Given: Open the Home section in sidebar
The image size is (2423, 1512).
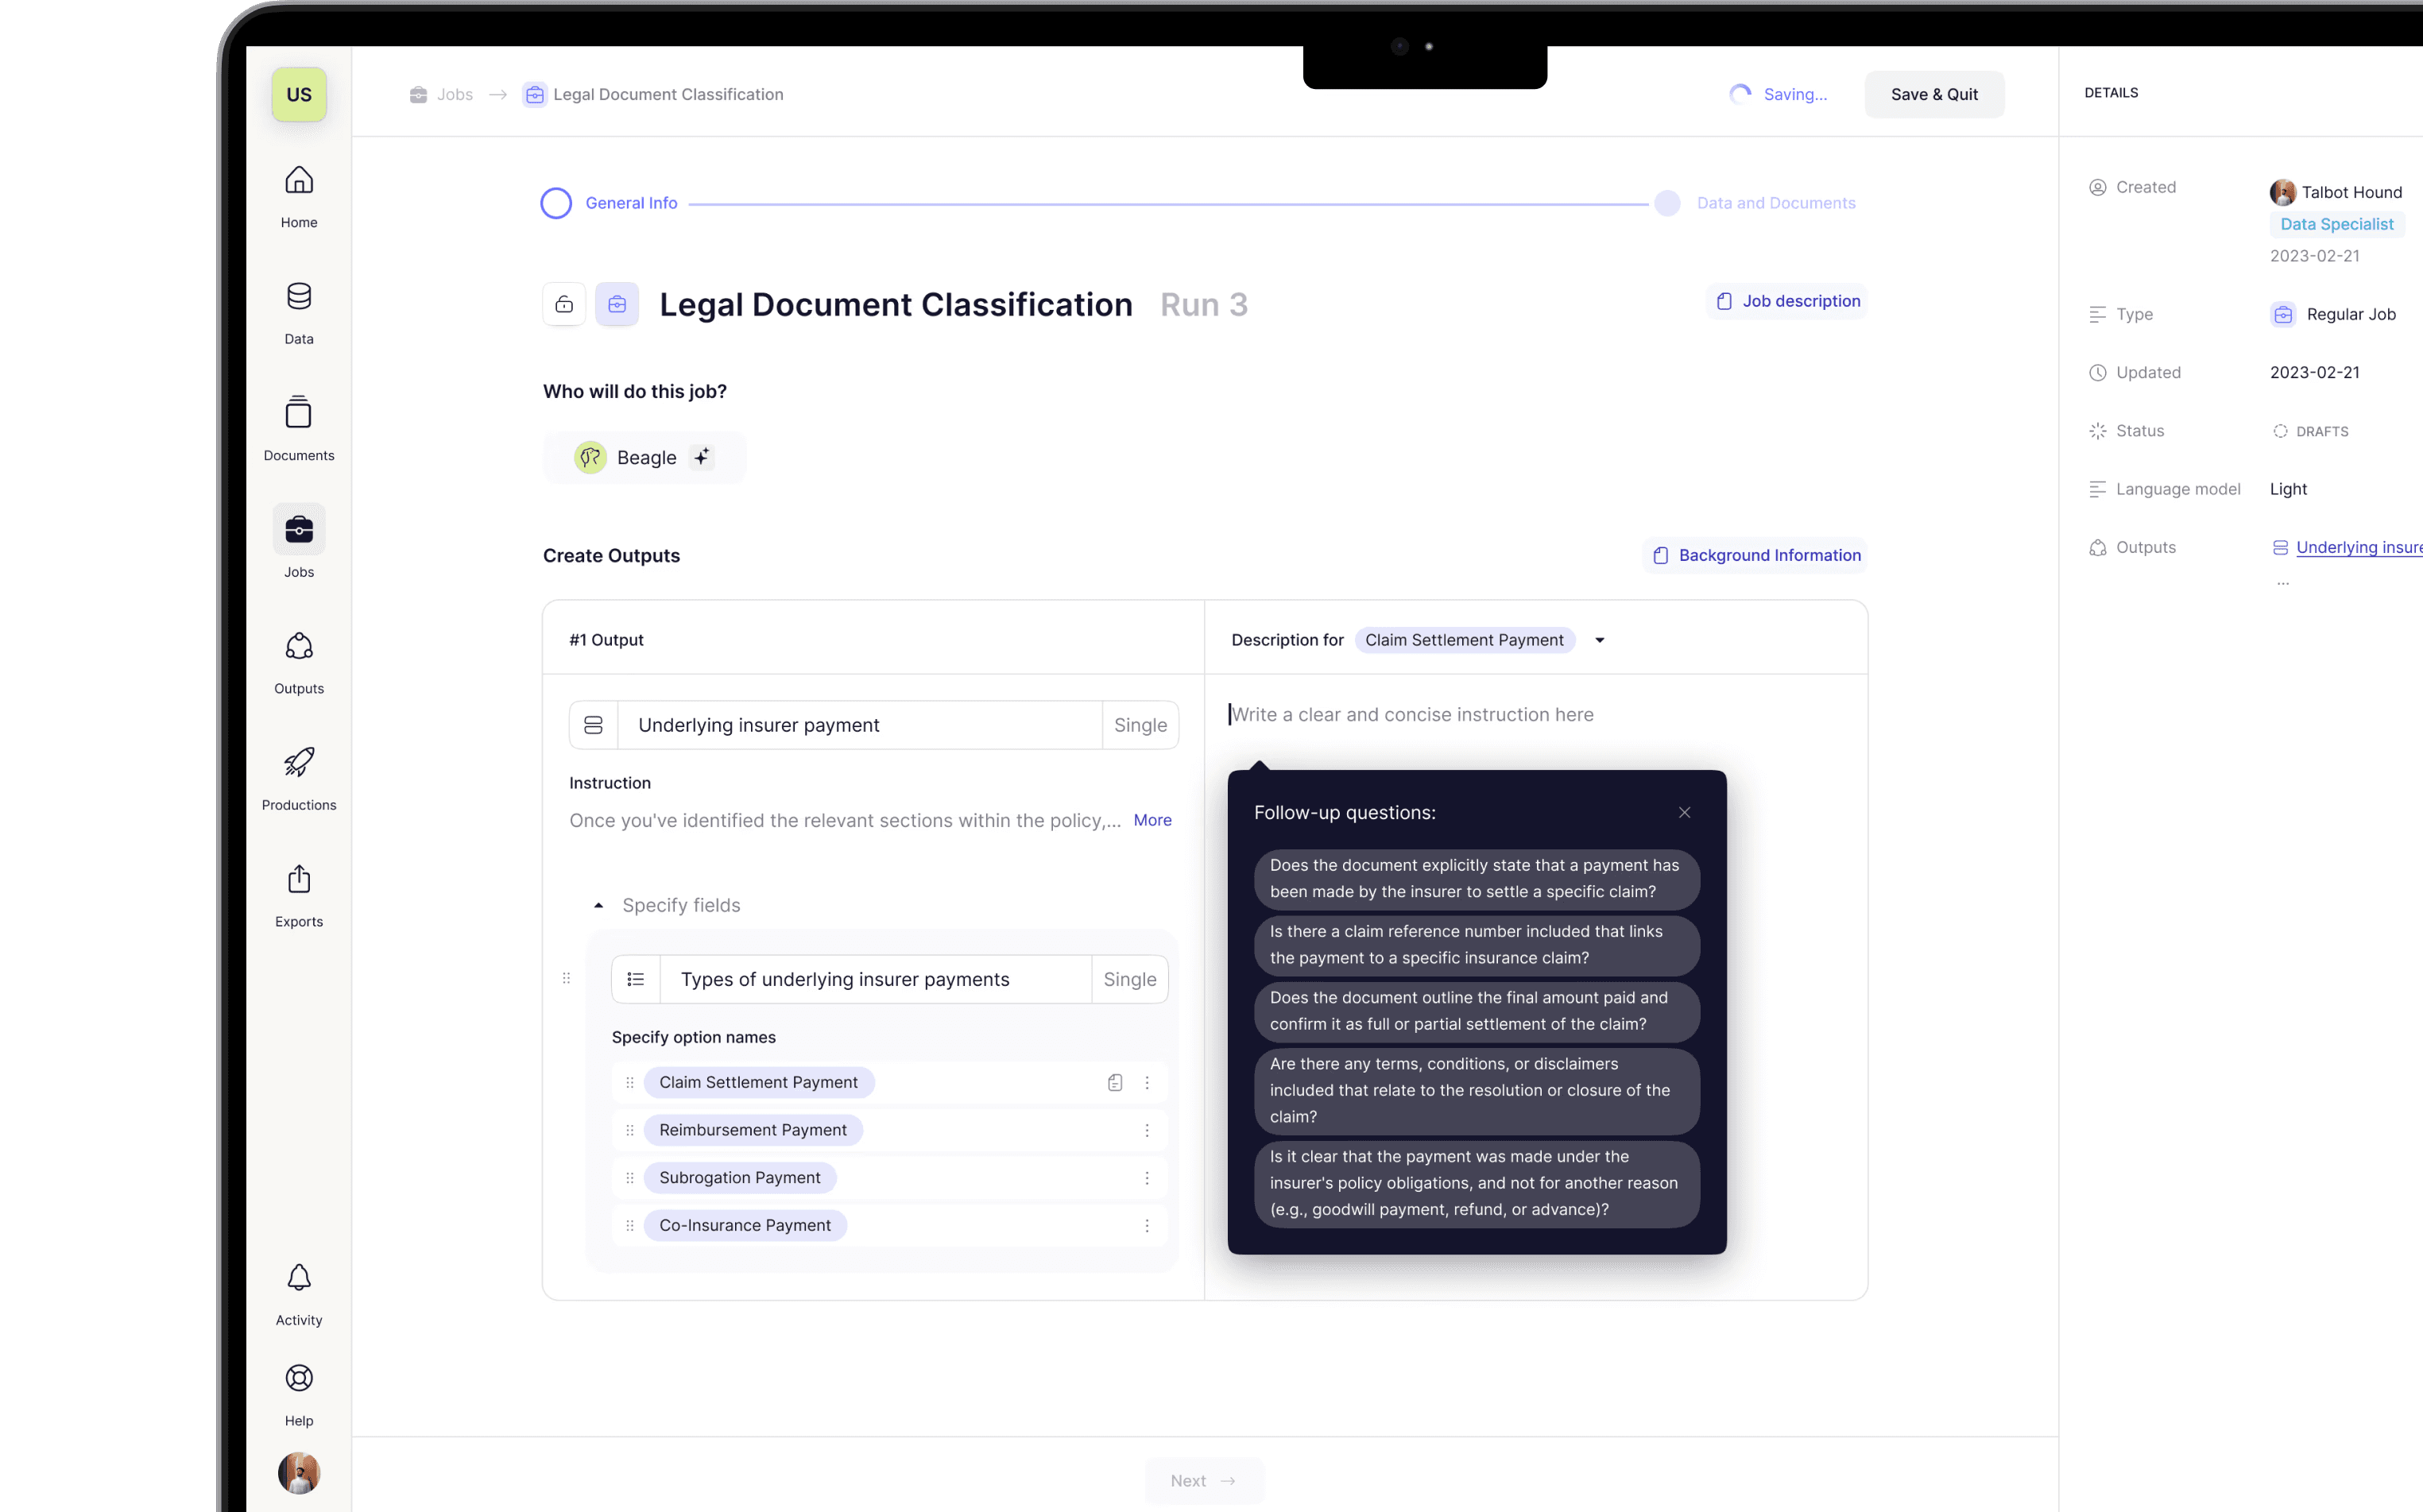Looking at the screenshot, I should [298, 196].
